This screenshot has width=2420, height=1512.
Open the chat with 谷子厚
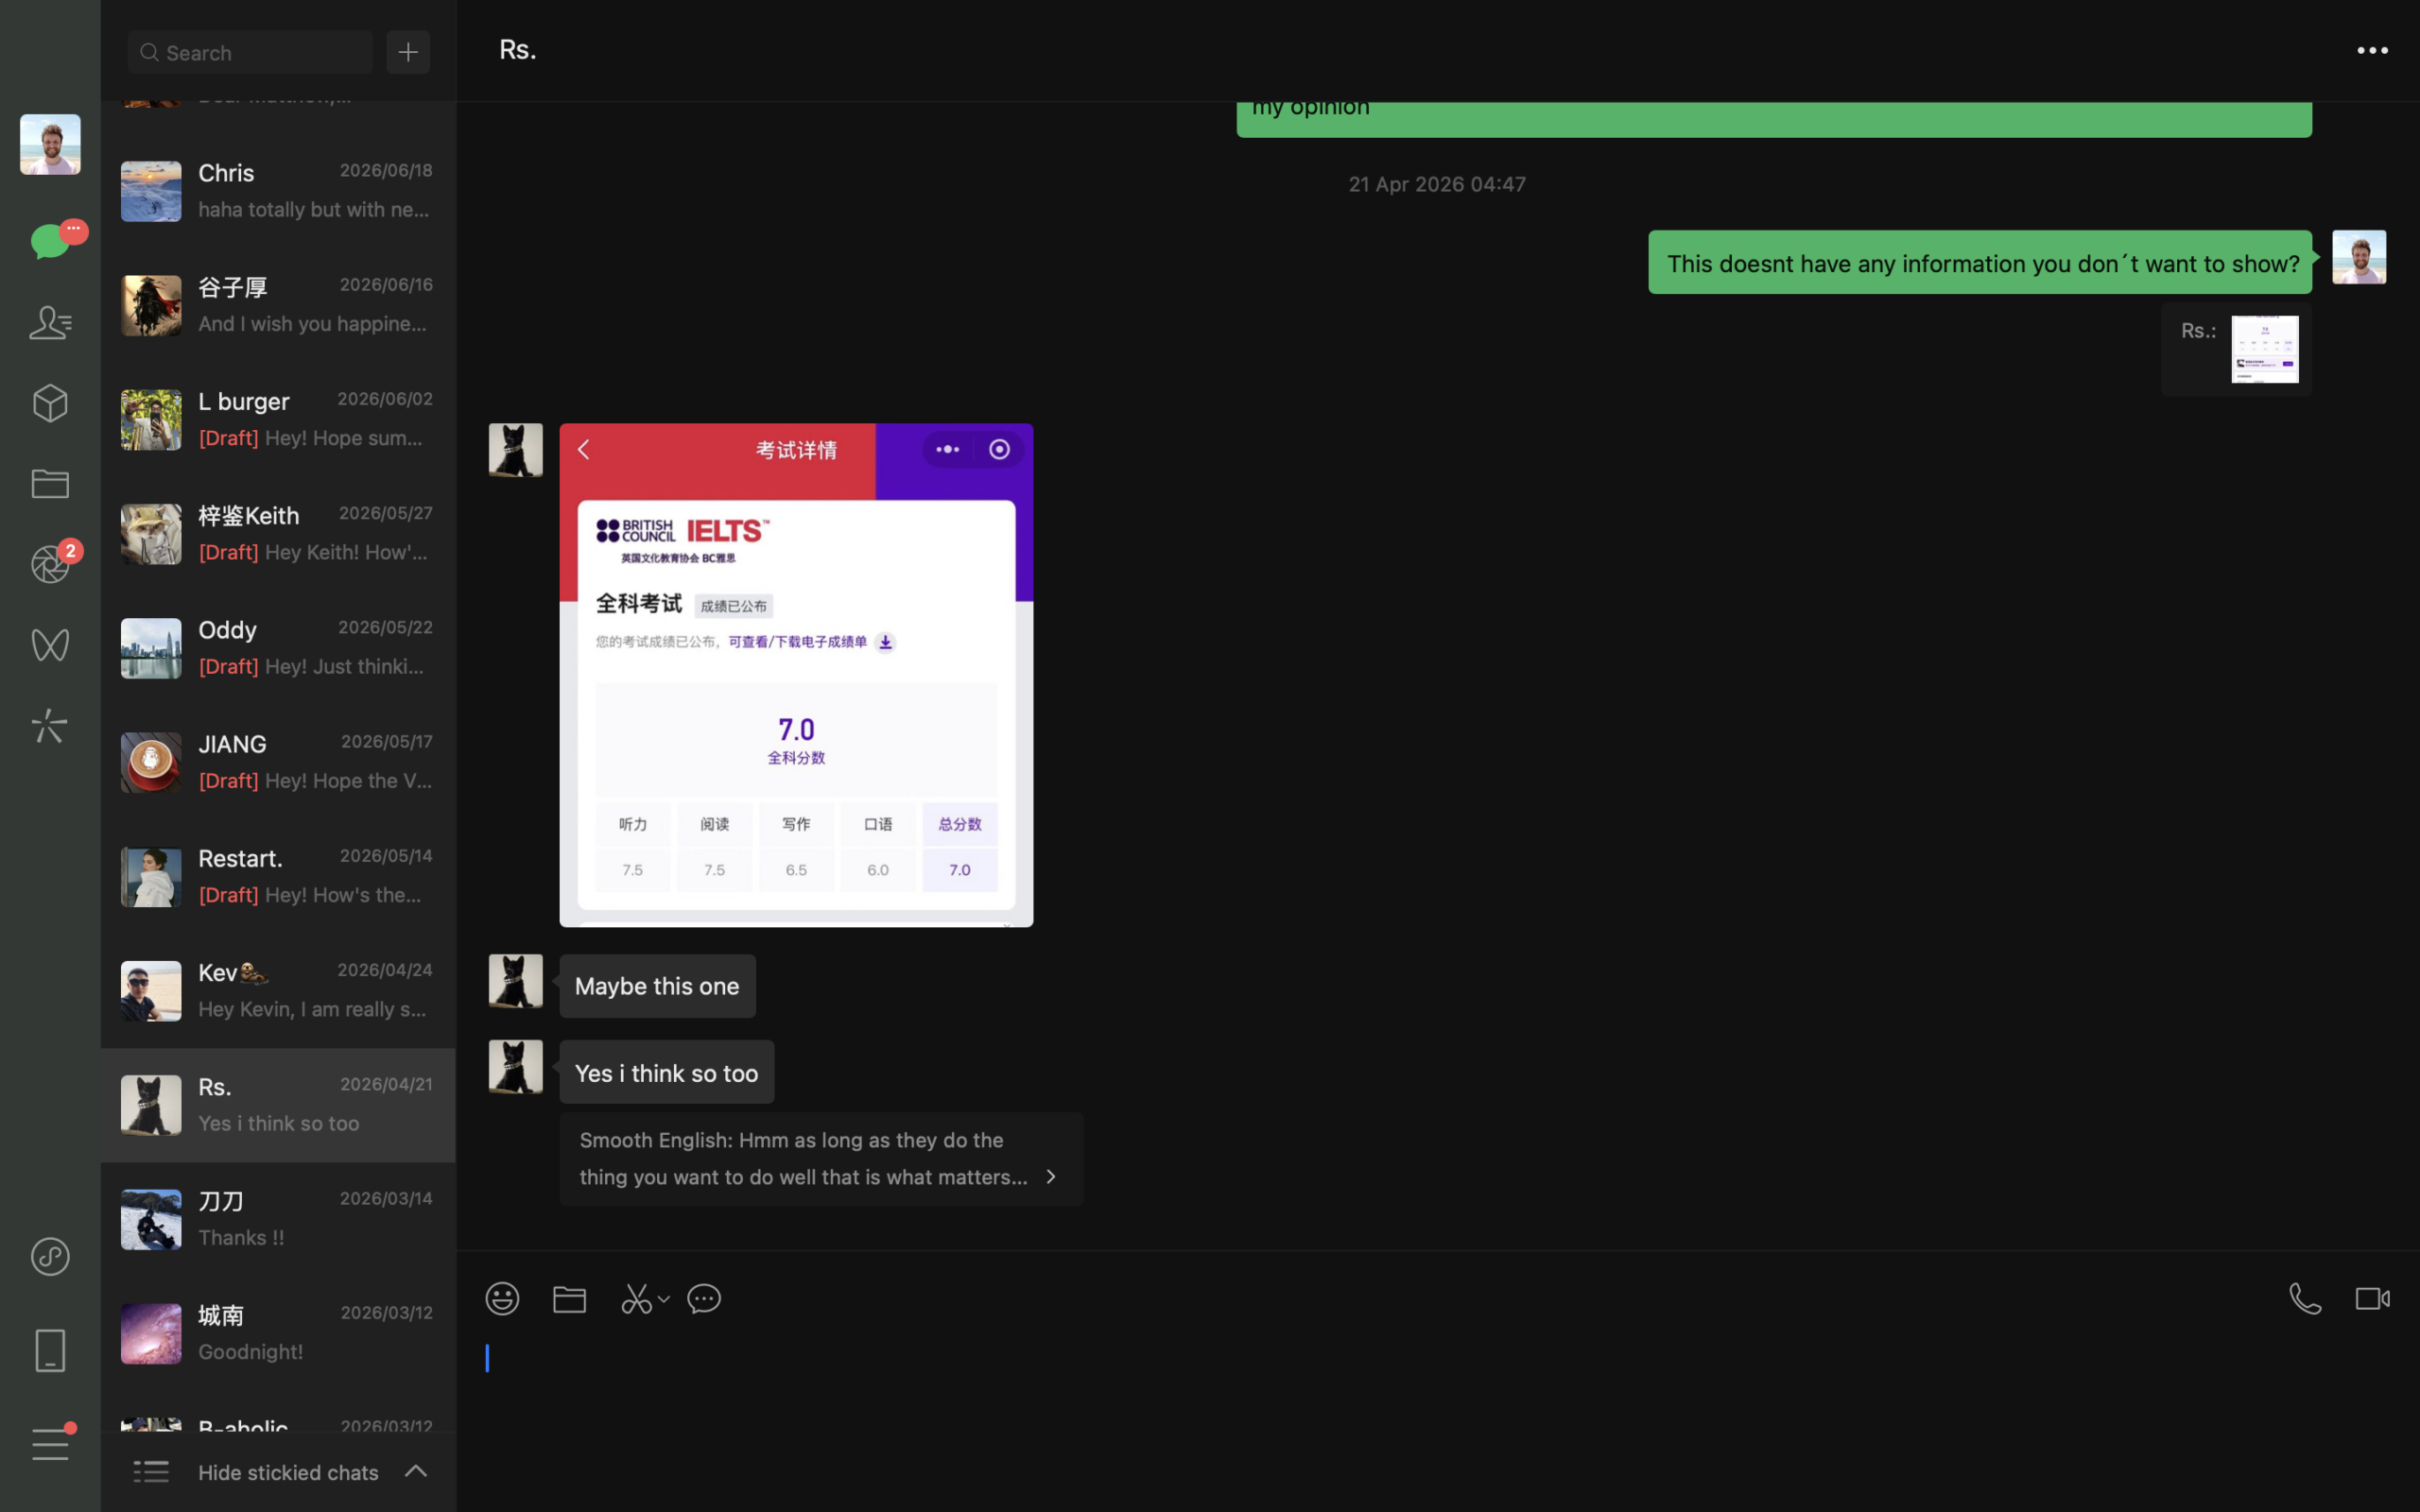tap(278, 305)
